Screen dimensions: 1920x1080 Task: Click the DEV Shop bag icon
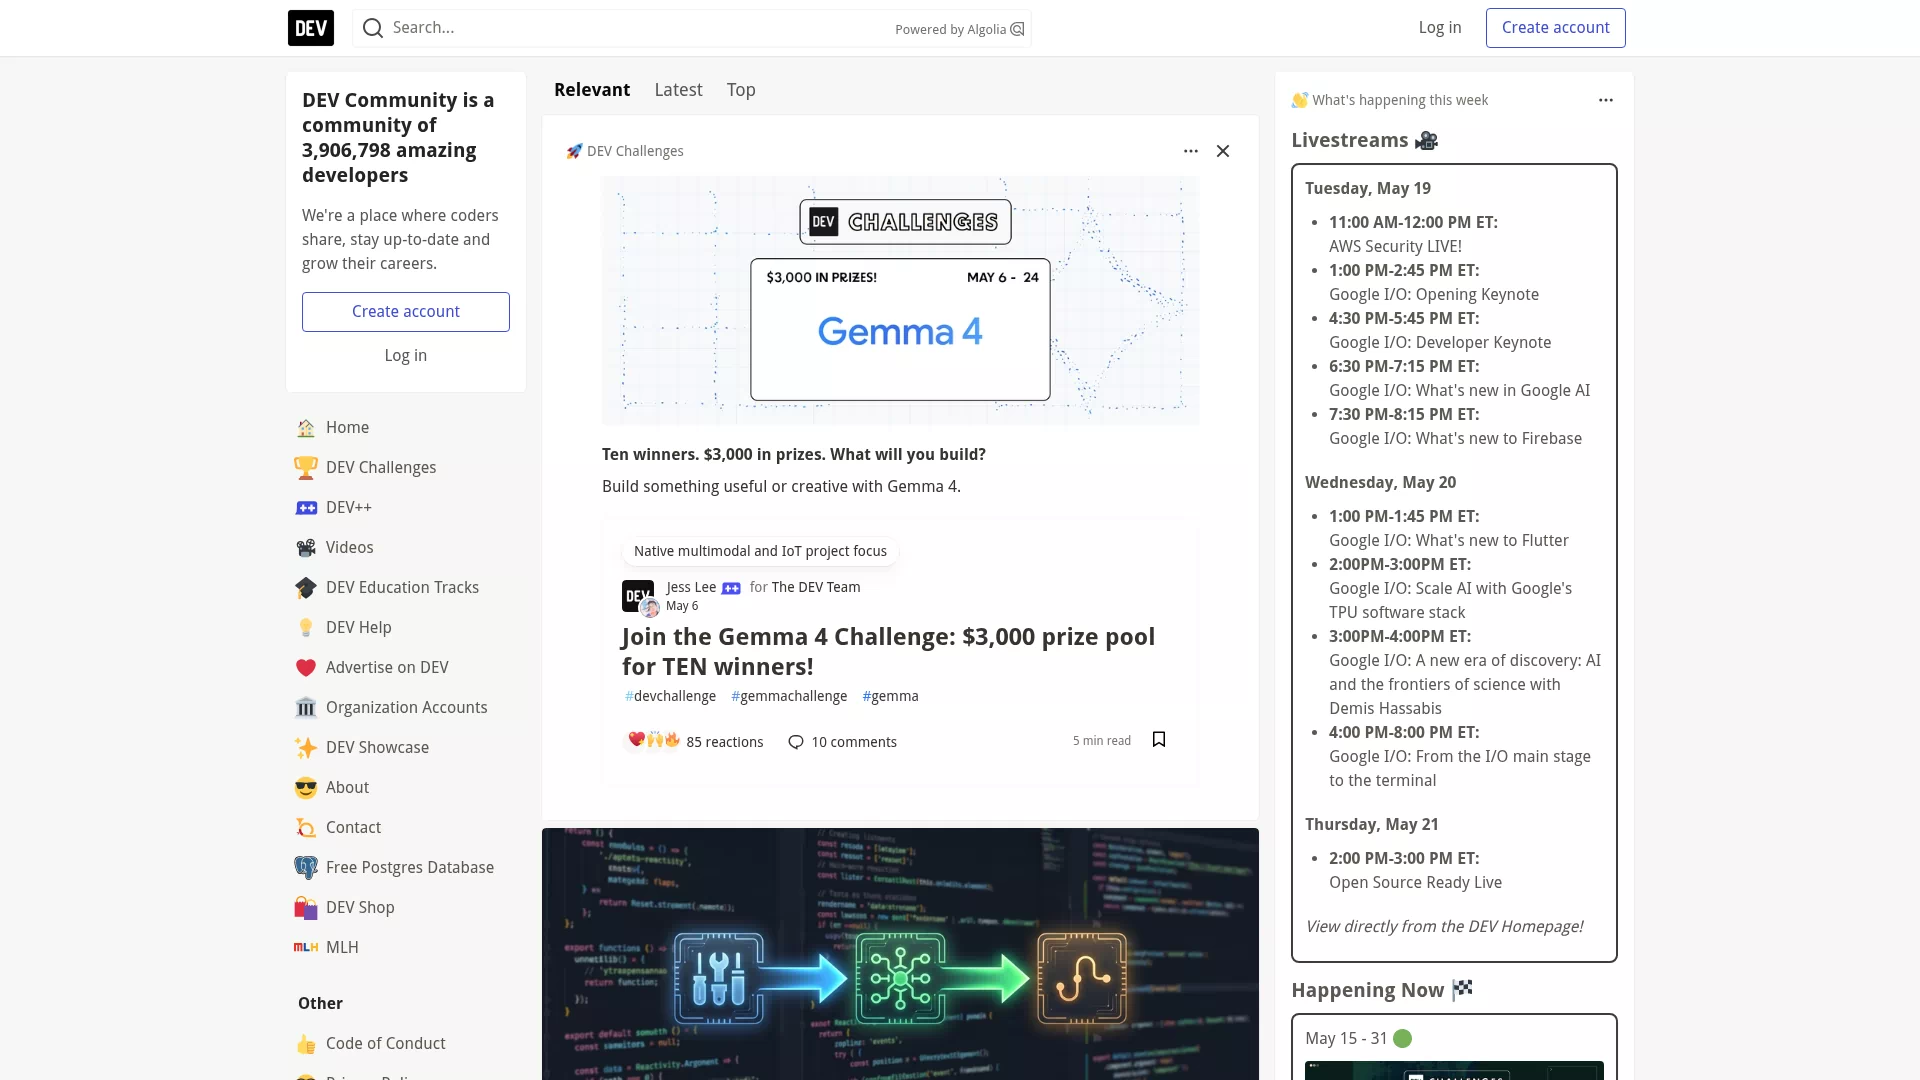point(306,907)
